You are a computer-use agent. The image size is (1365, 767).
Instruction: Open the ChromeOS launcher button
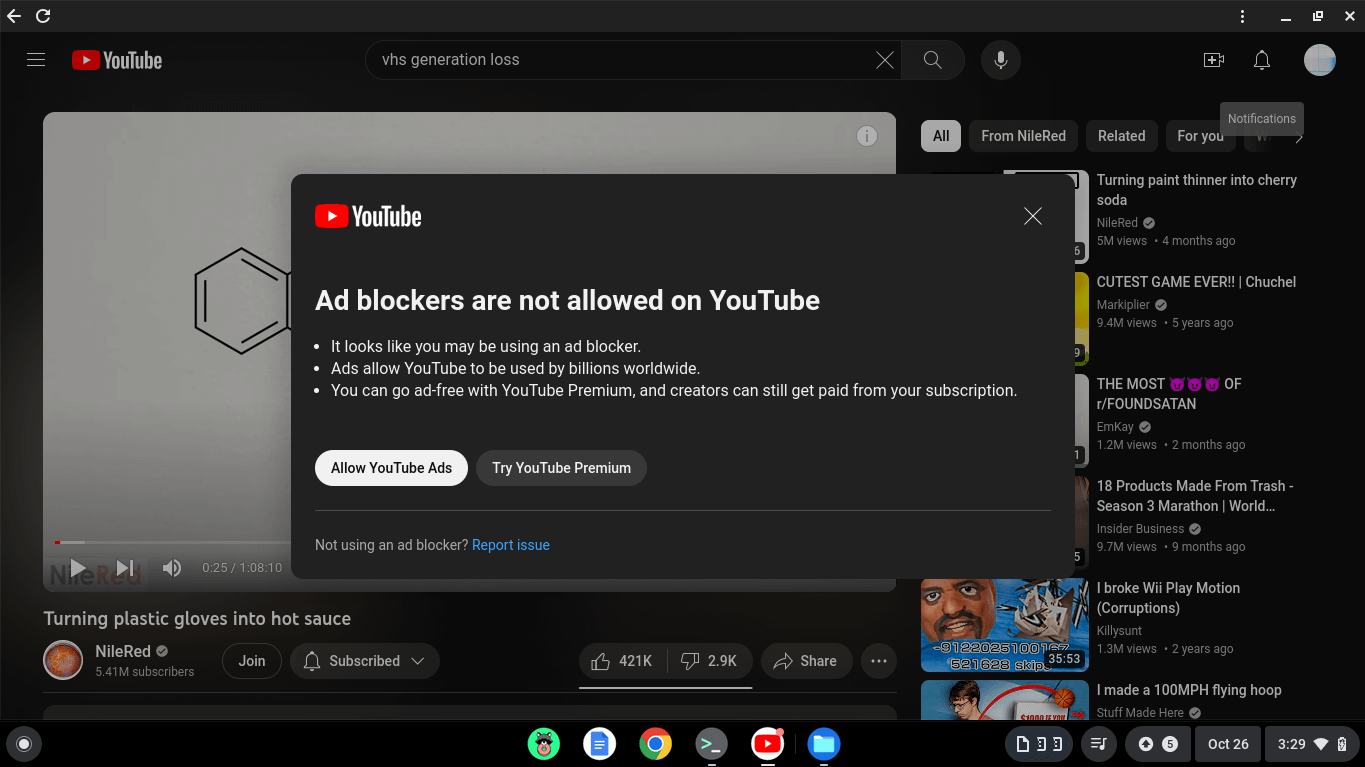coord(24,744)
